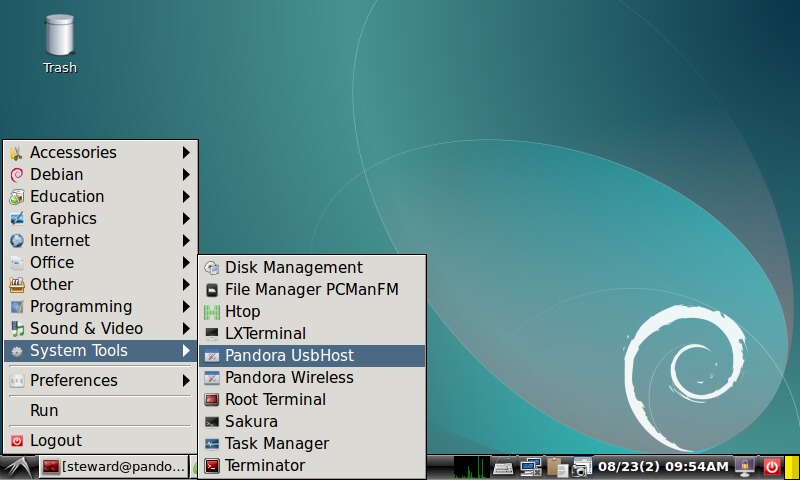Open the Internet menu category
The height and width of the screenshot is (480, 800).
click(x=101, y=240)
